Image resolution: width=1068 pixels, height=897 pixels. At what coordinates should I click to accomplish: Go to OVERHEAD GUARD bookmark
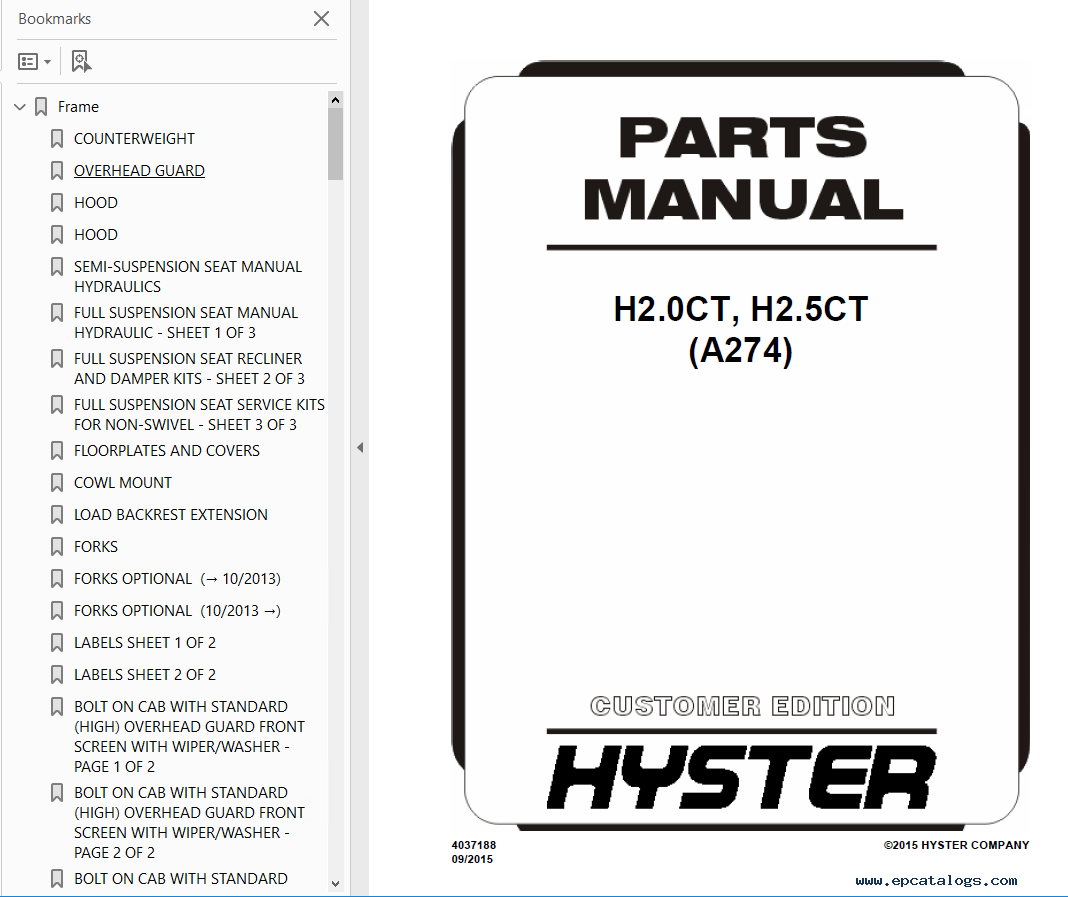[x=139, y=171]
